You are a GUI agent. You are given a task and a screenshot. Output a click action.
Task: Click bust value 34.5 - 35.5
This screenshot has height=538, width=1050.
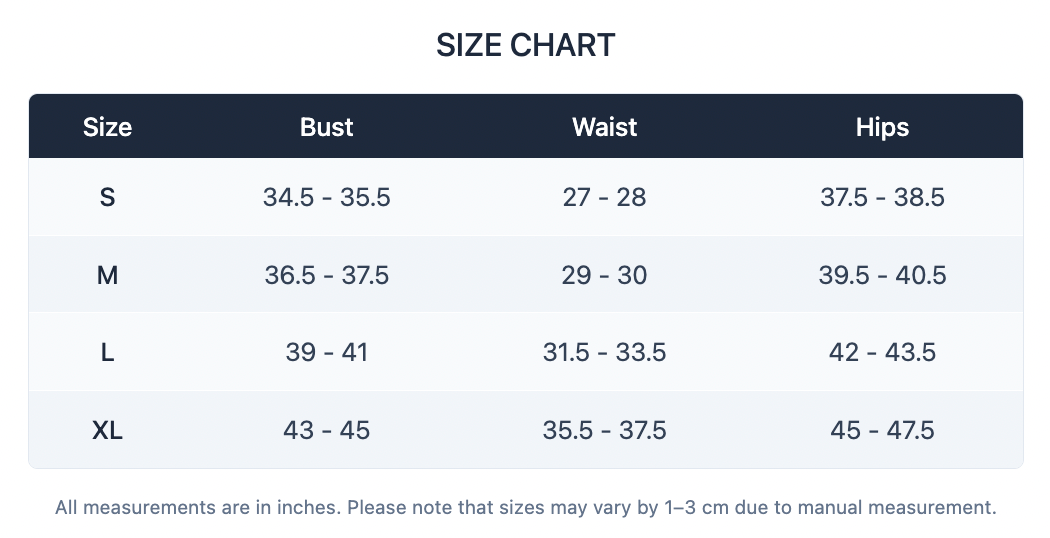coord(326,197)
